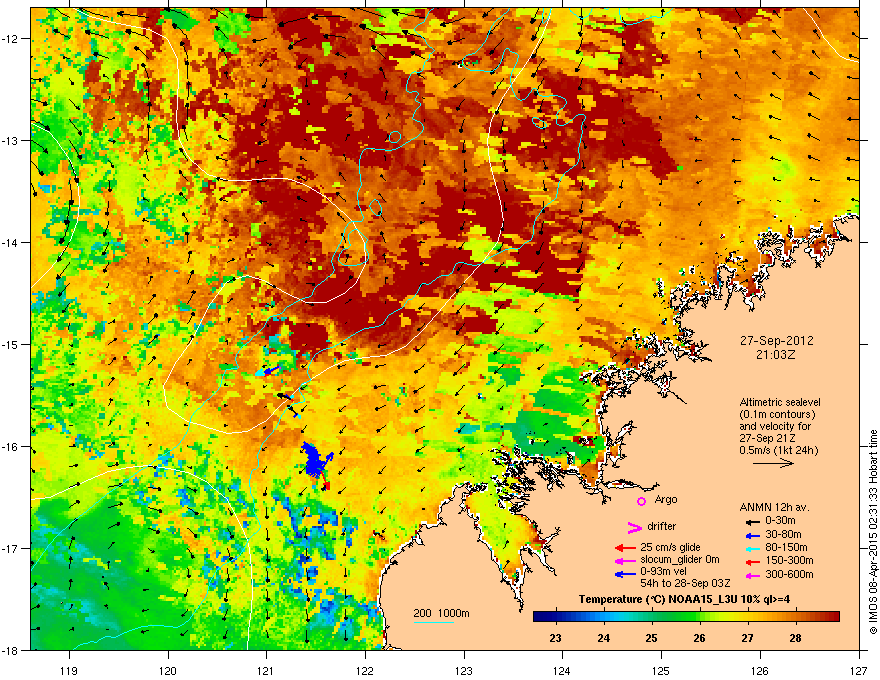Click the blue glider track cluster on the map
The width and height of the screenshot is (880, 680).
[316, 460]
